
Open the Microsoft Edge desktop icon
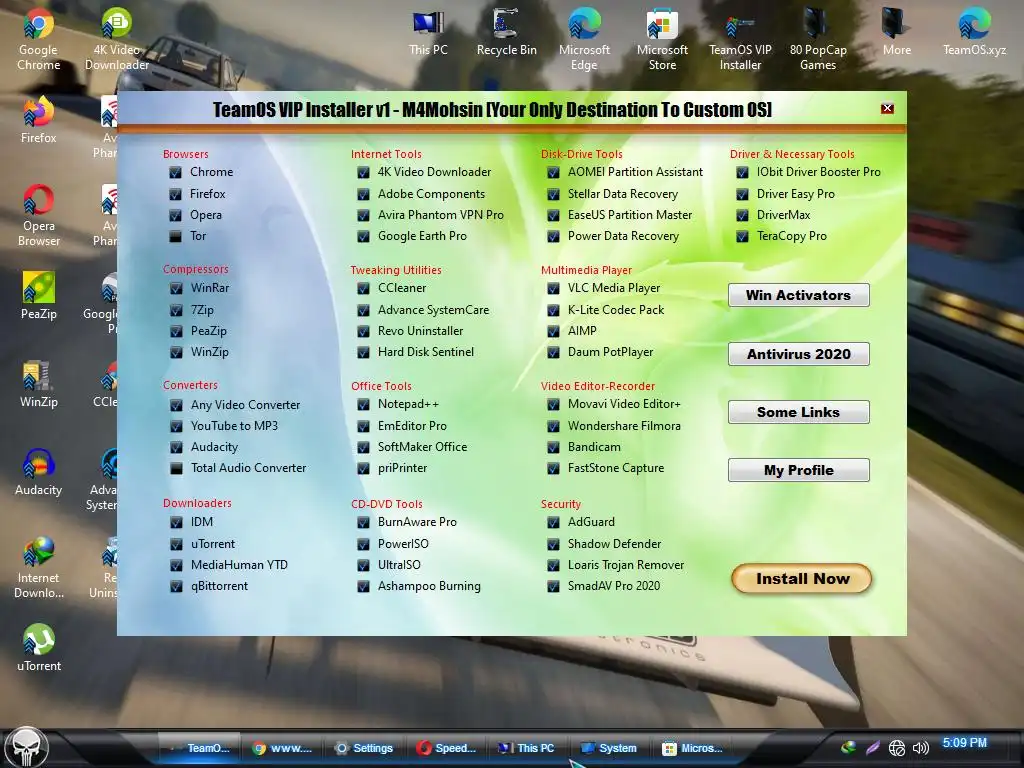tap(584, 39)
